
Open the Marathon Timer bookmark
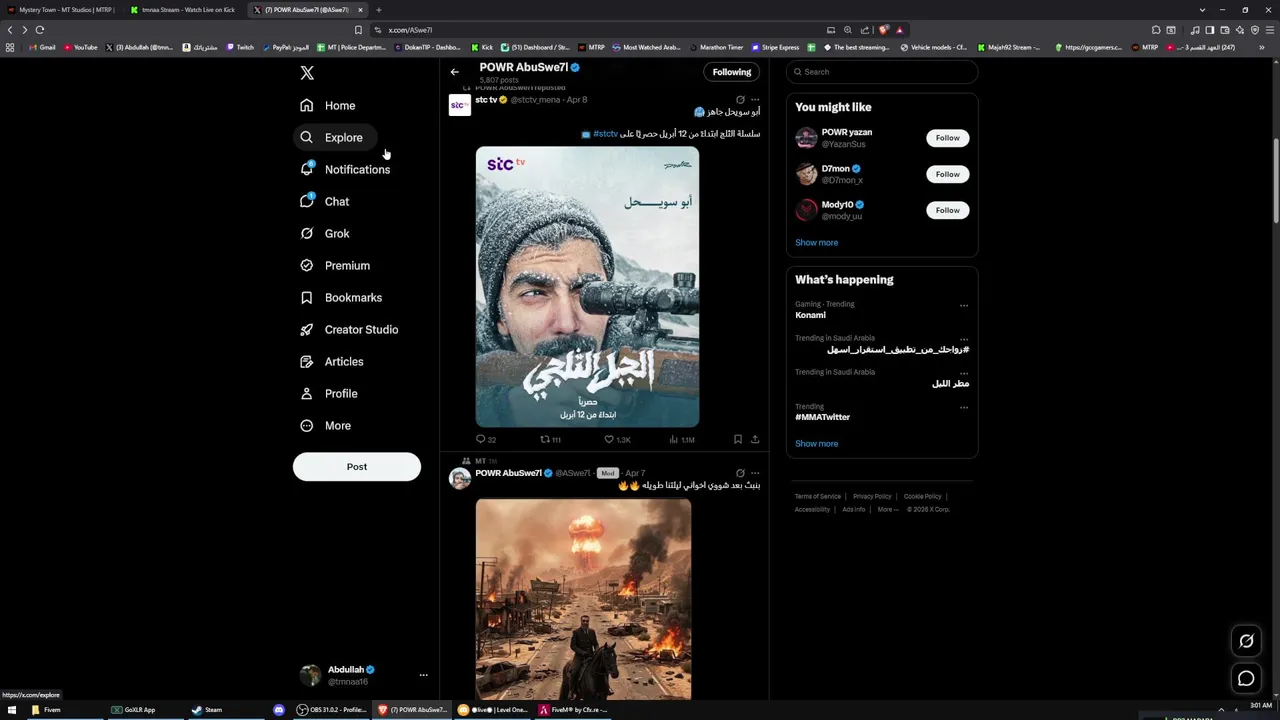(x=715, y=47)
